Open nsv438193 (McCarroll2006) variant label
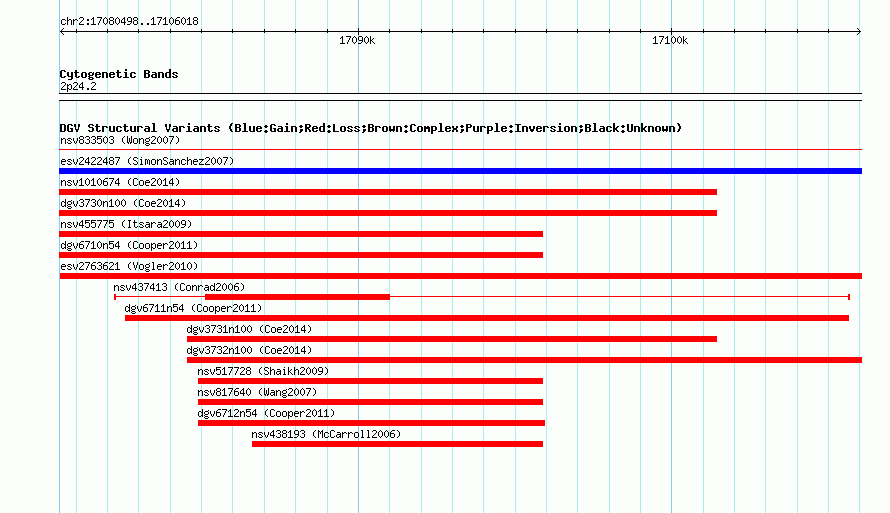 click(x=326, y=434)
